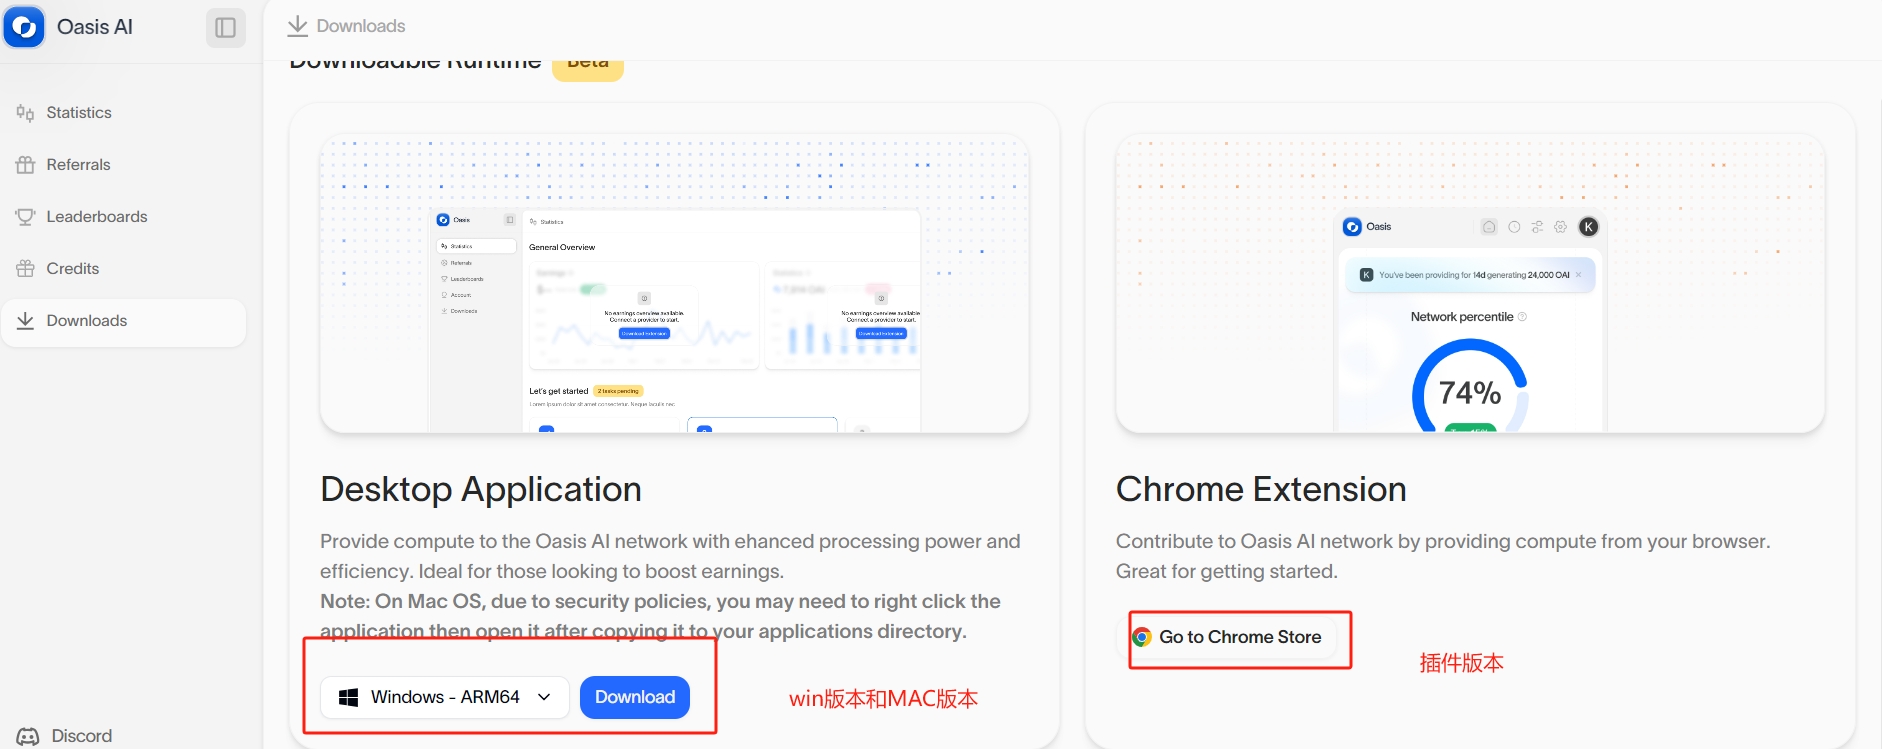Click the gear icon in extension preview

click(1560, 227)
